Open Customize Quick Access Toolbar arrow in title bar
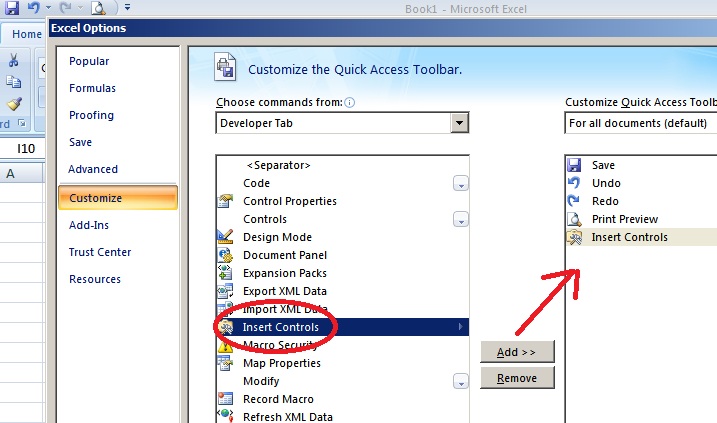 [127, 7]
